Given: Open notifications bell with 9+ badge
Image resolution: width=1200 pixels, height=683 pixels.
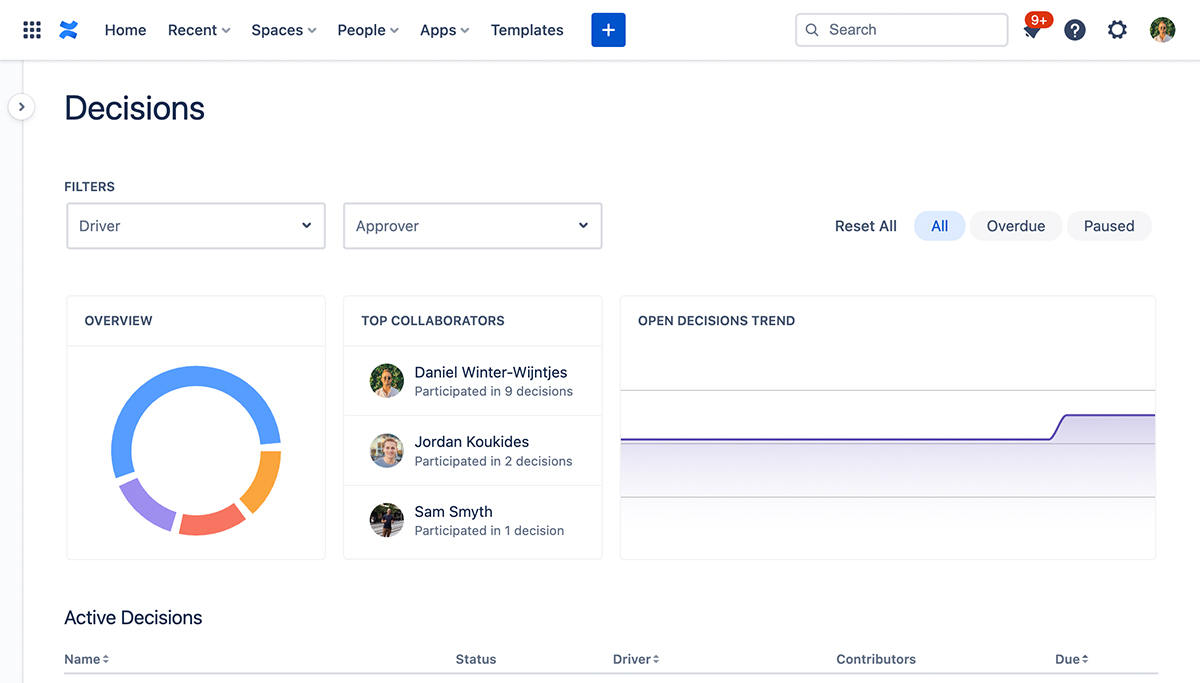Looking at the screenshot, I should point(1033,31).
